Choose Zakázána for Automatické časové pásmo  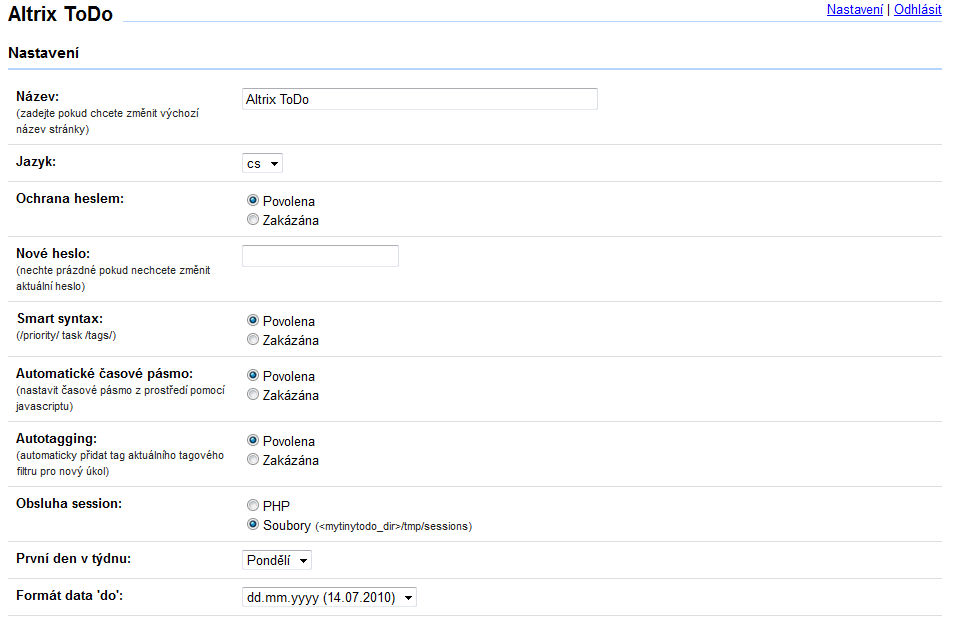(253, 395)
